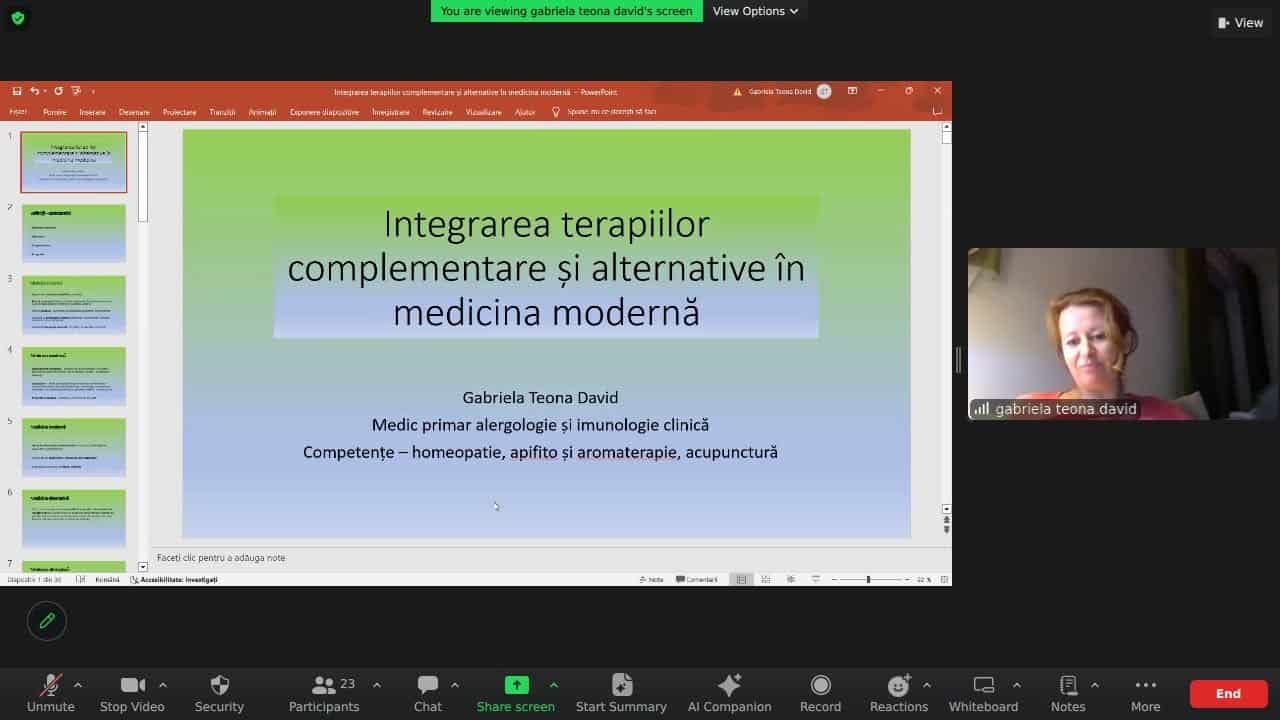Switch to Normal view icon in status bar
This screenshot has height=720, width=1280.
point(741,579)
